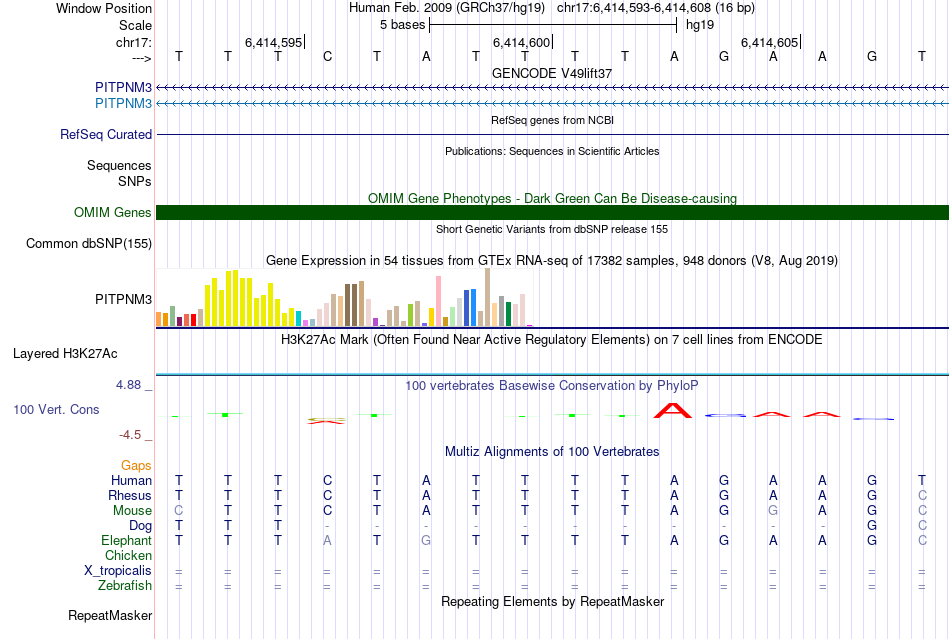
Task: Open the light blue PITPNM3 transcript label
Action: (x=123, y=104)
